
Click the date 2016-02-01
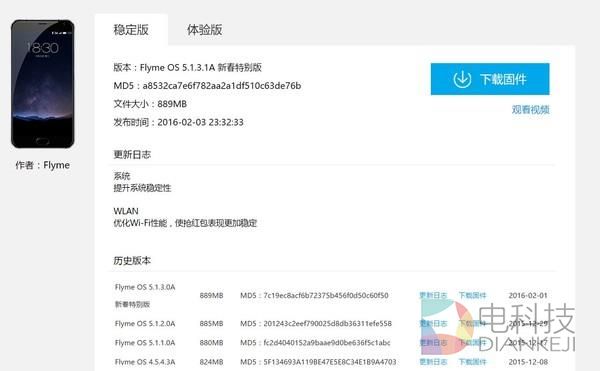528,295
